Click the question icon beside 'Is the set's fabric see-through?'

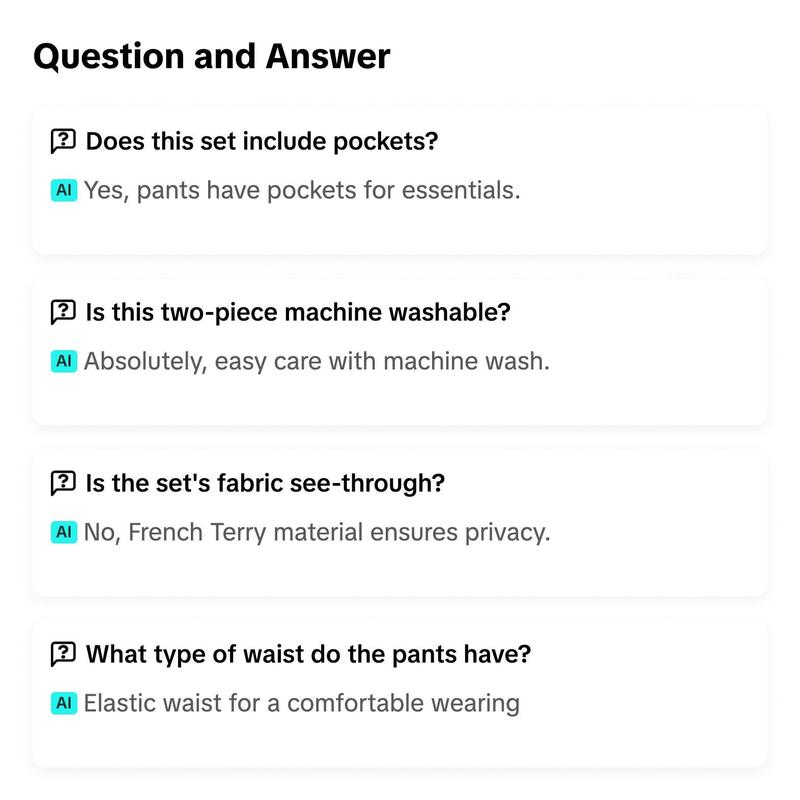(x=63, y=483)
